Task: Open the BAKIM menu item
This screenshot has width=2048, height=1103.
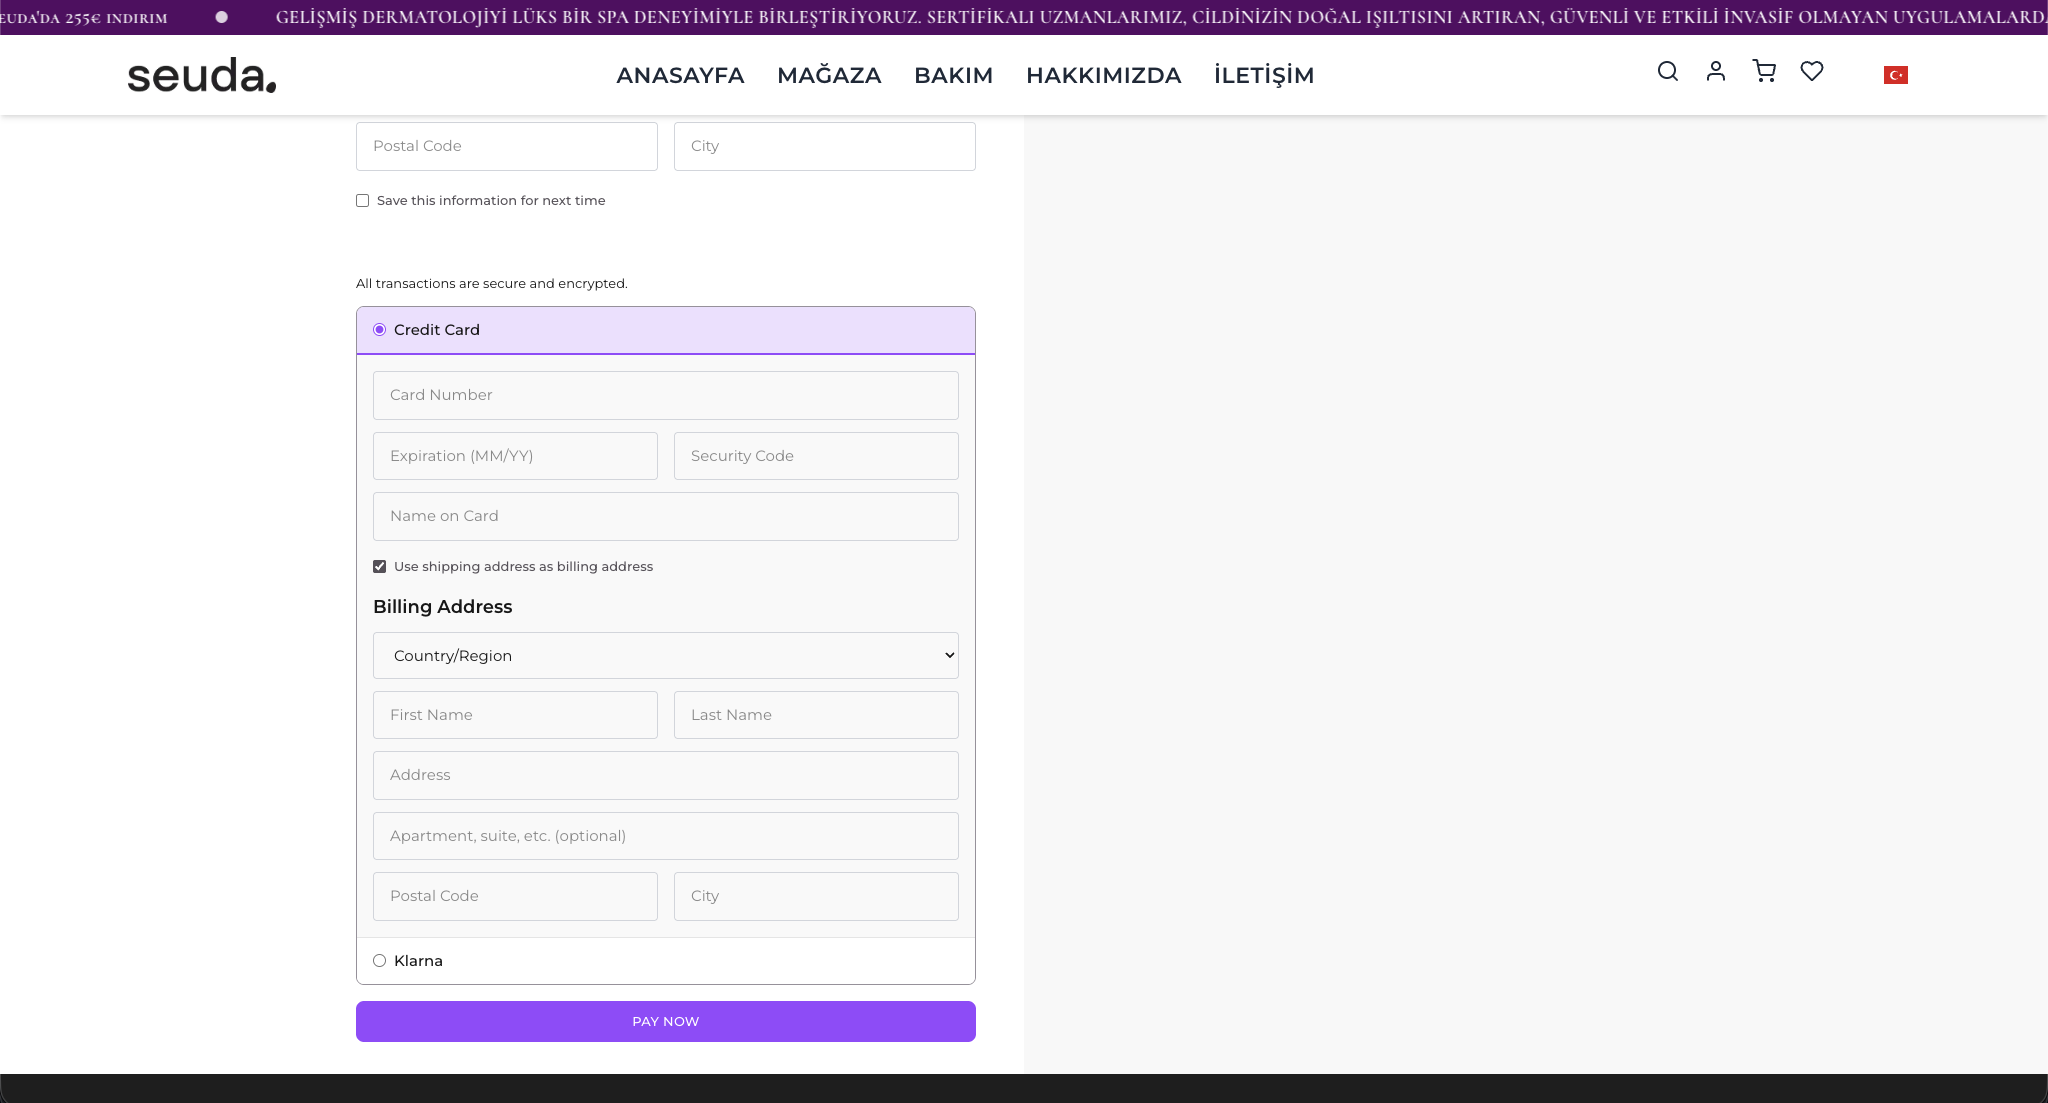Action: tap(953, 75)
